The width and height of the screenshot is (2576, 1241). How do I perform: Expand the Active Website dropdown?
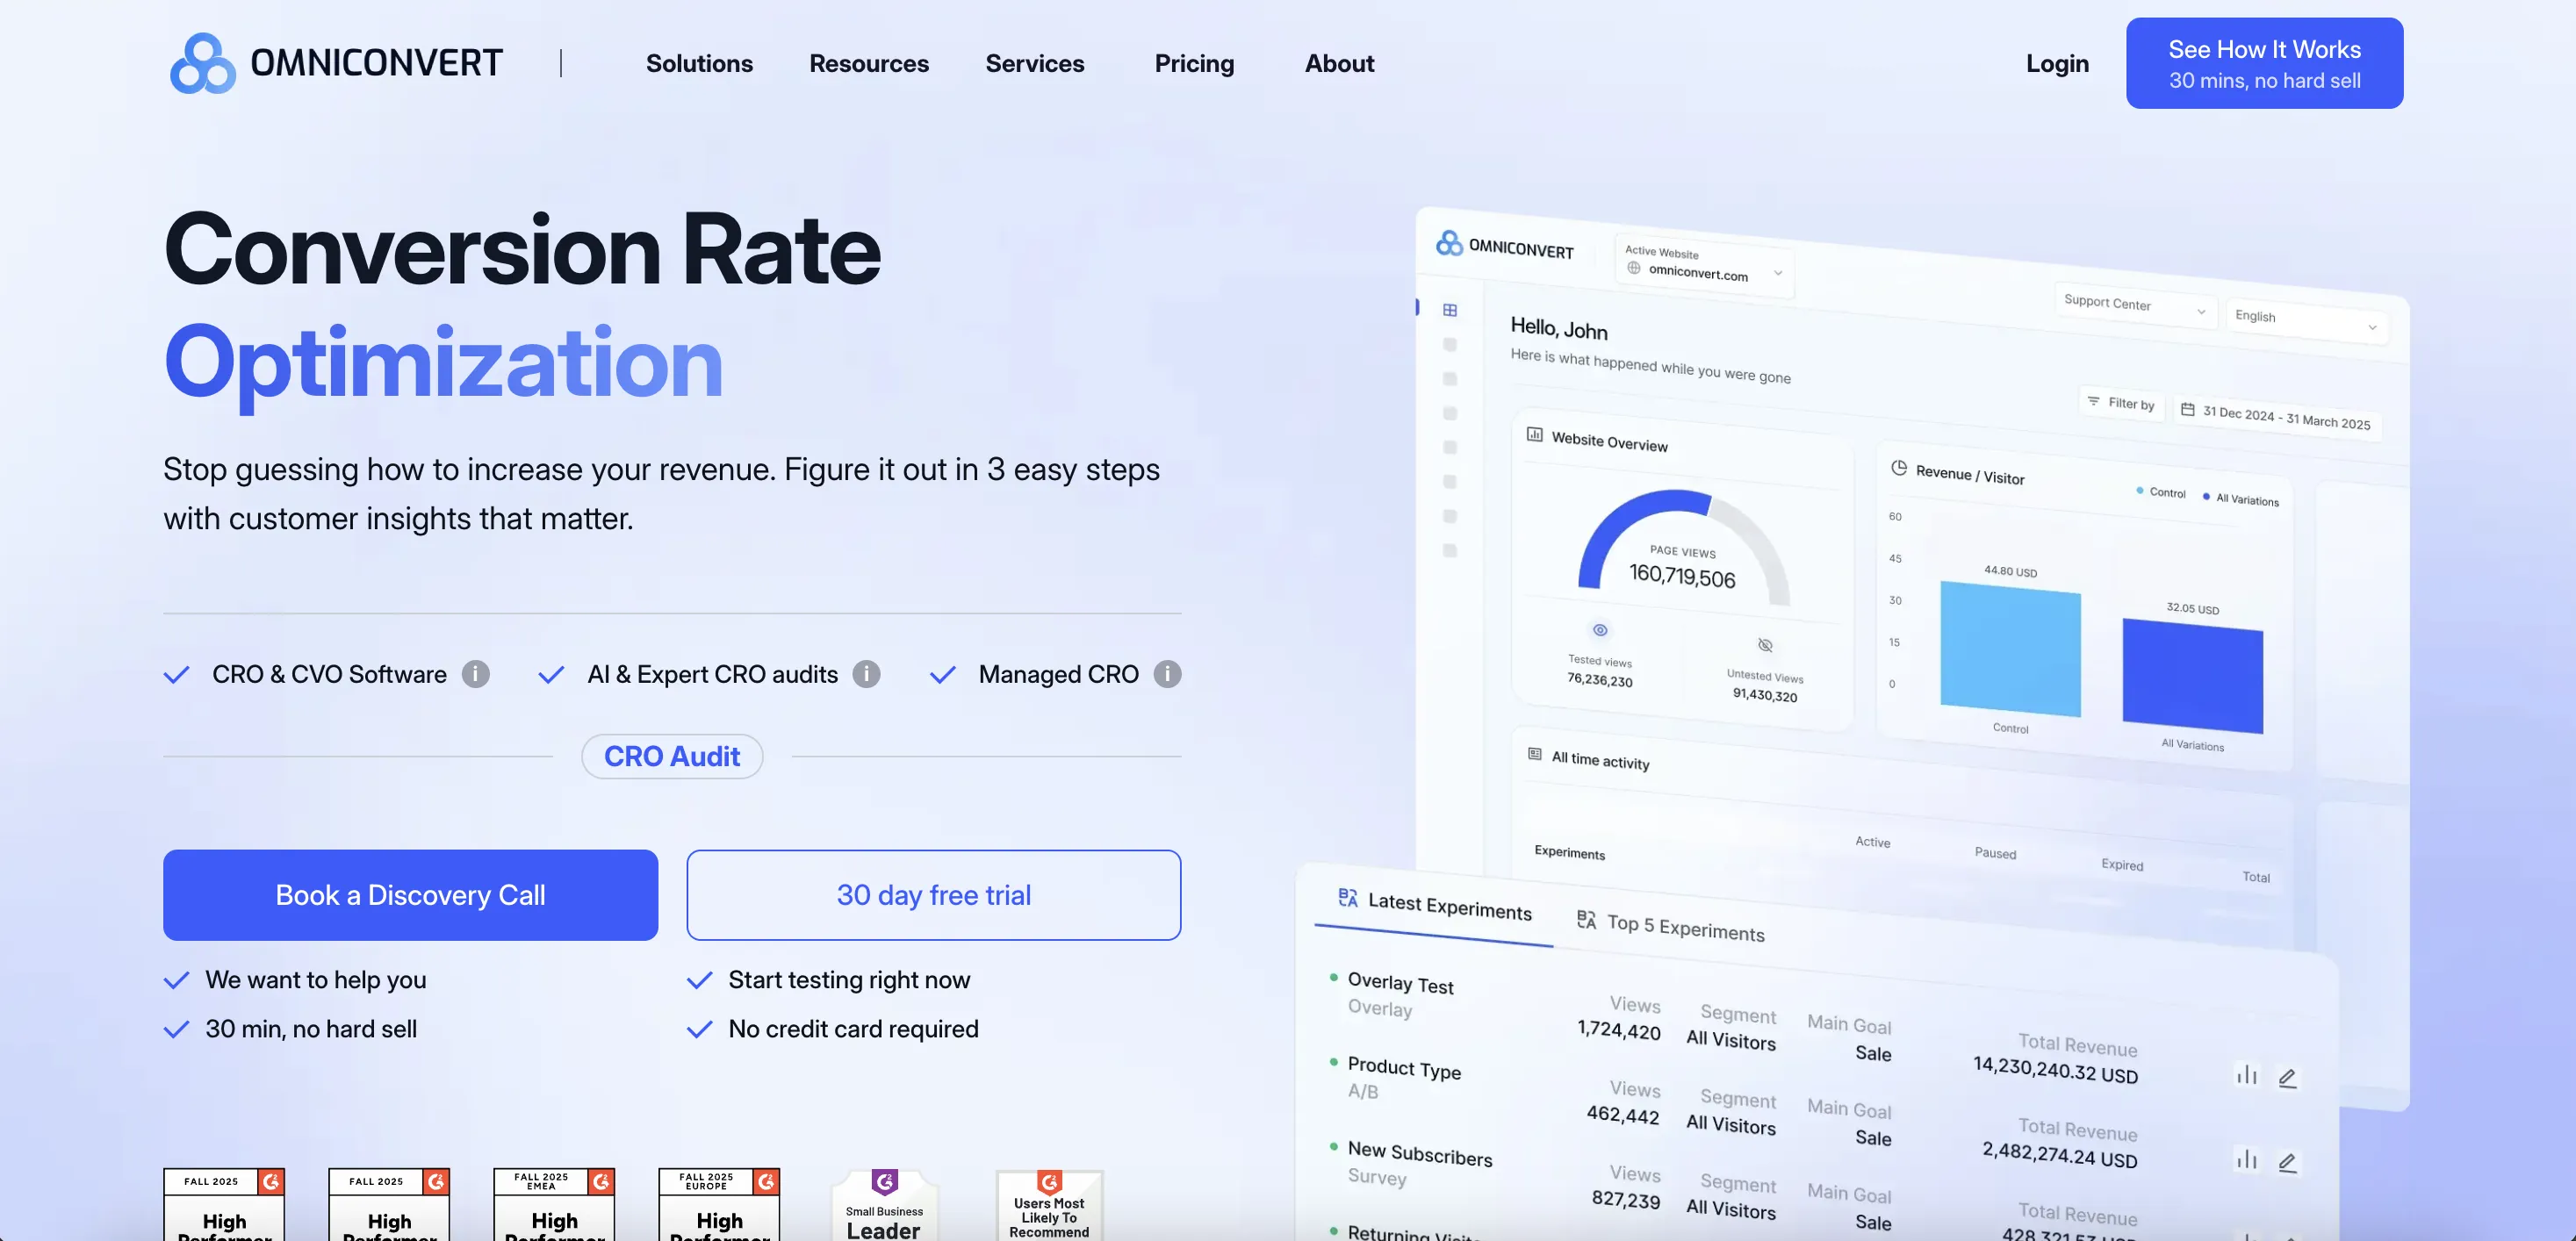(x=1705, y=267)
